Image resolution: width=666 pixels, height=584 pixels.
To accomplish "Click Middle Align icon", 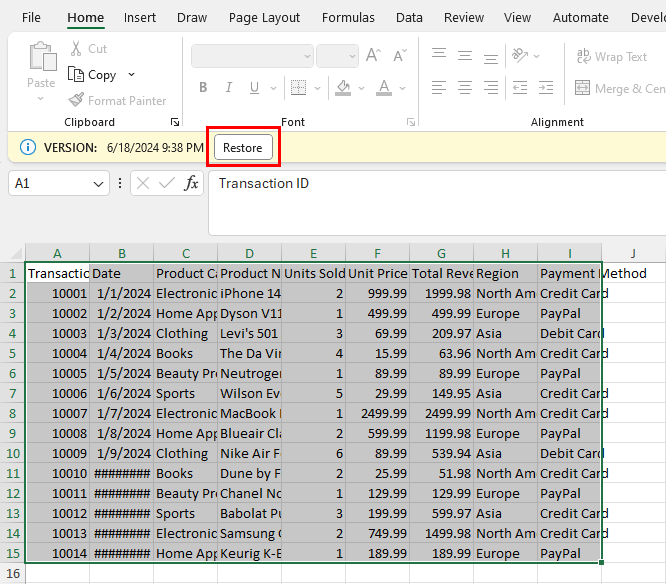I will (465, 56).
